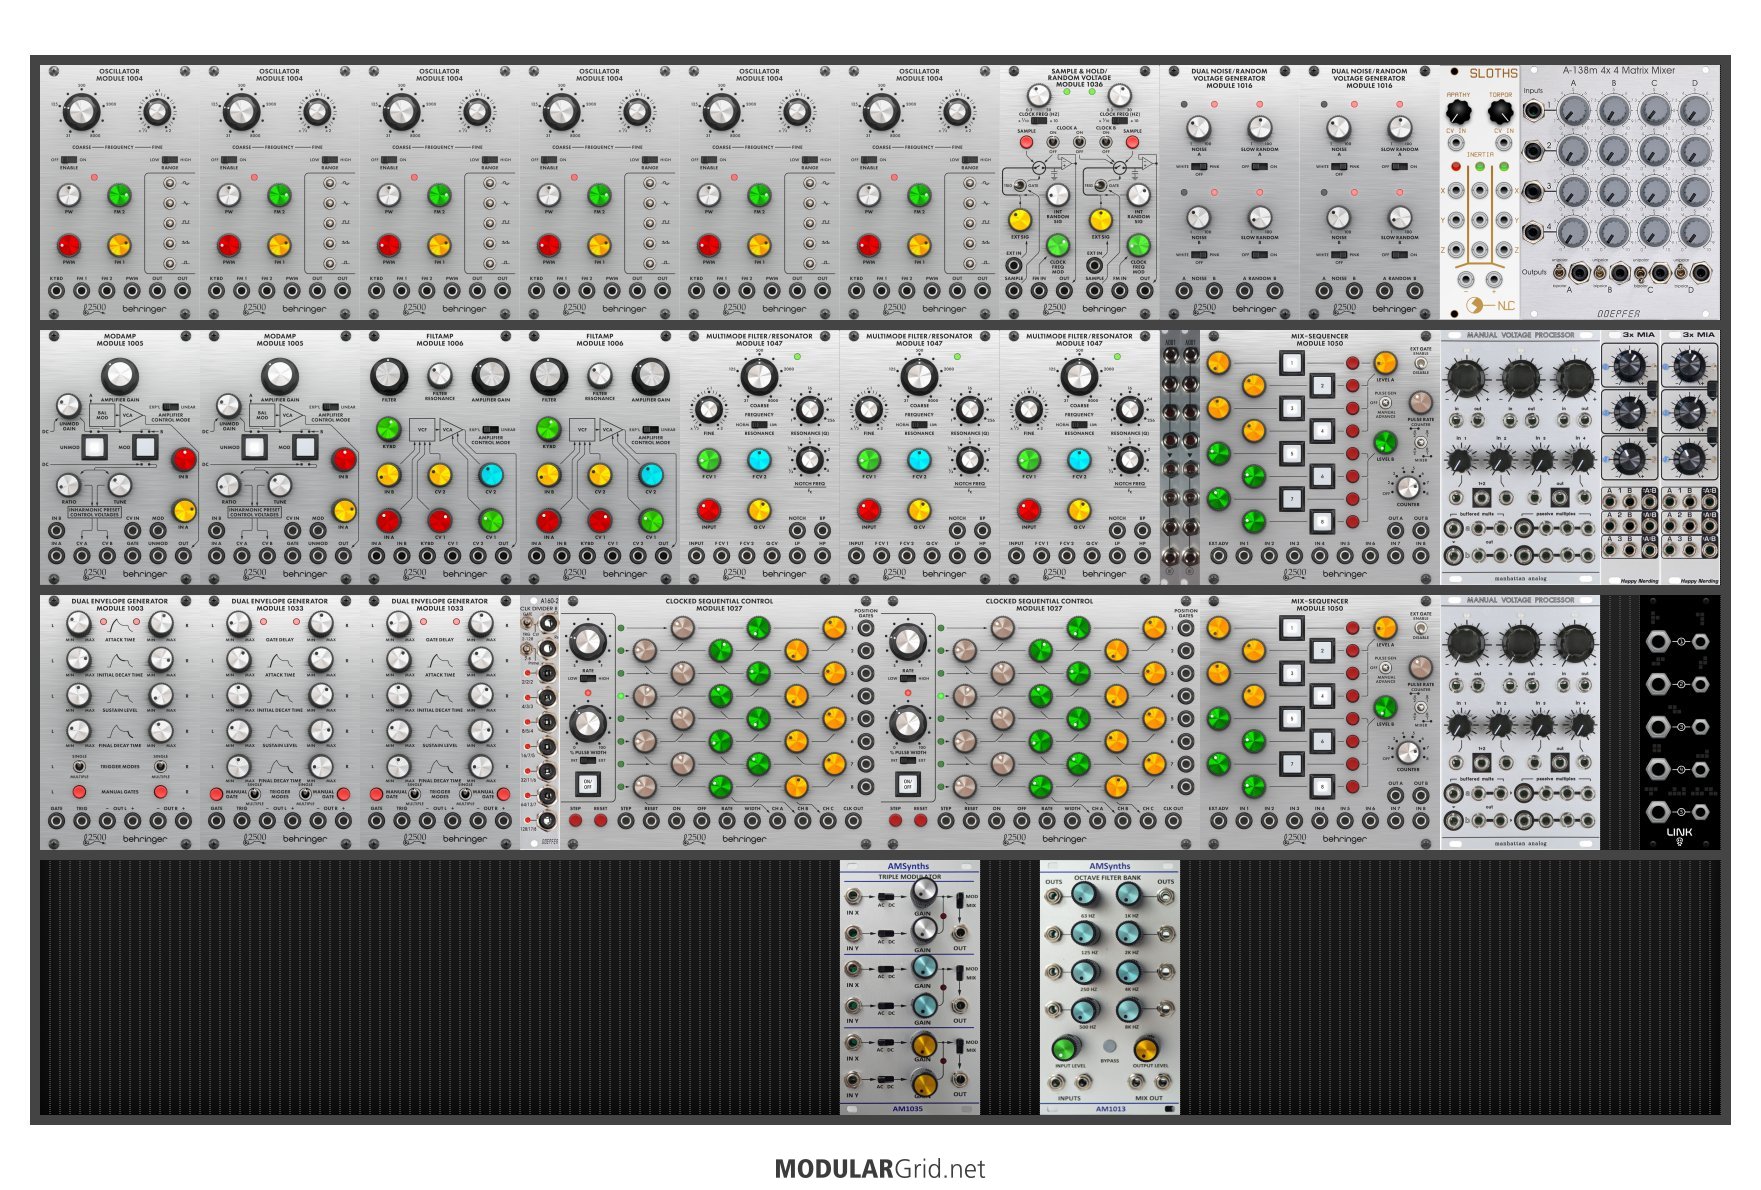Click the NLC logo on SLOTHS module

[x=1490, y=305]
